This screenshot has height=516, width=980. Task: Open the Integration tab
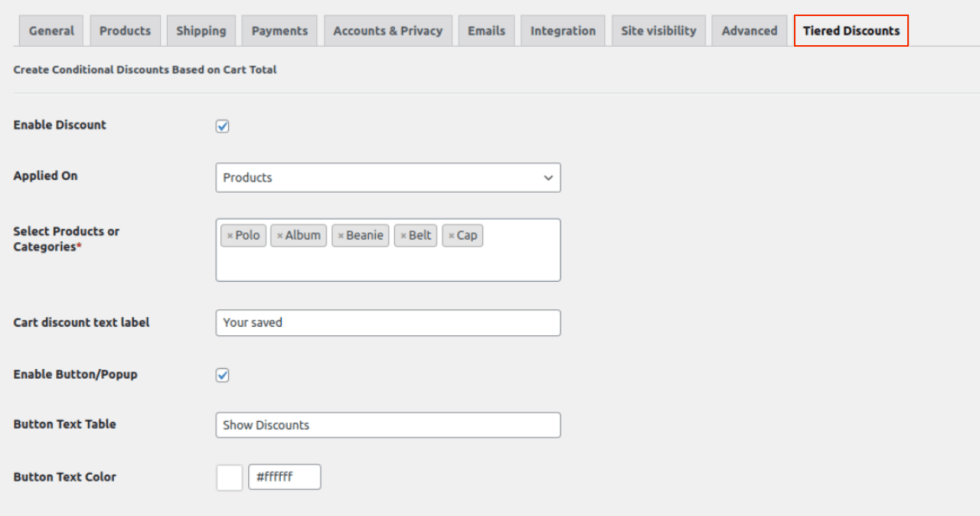click(x=563, y=31)
